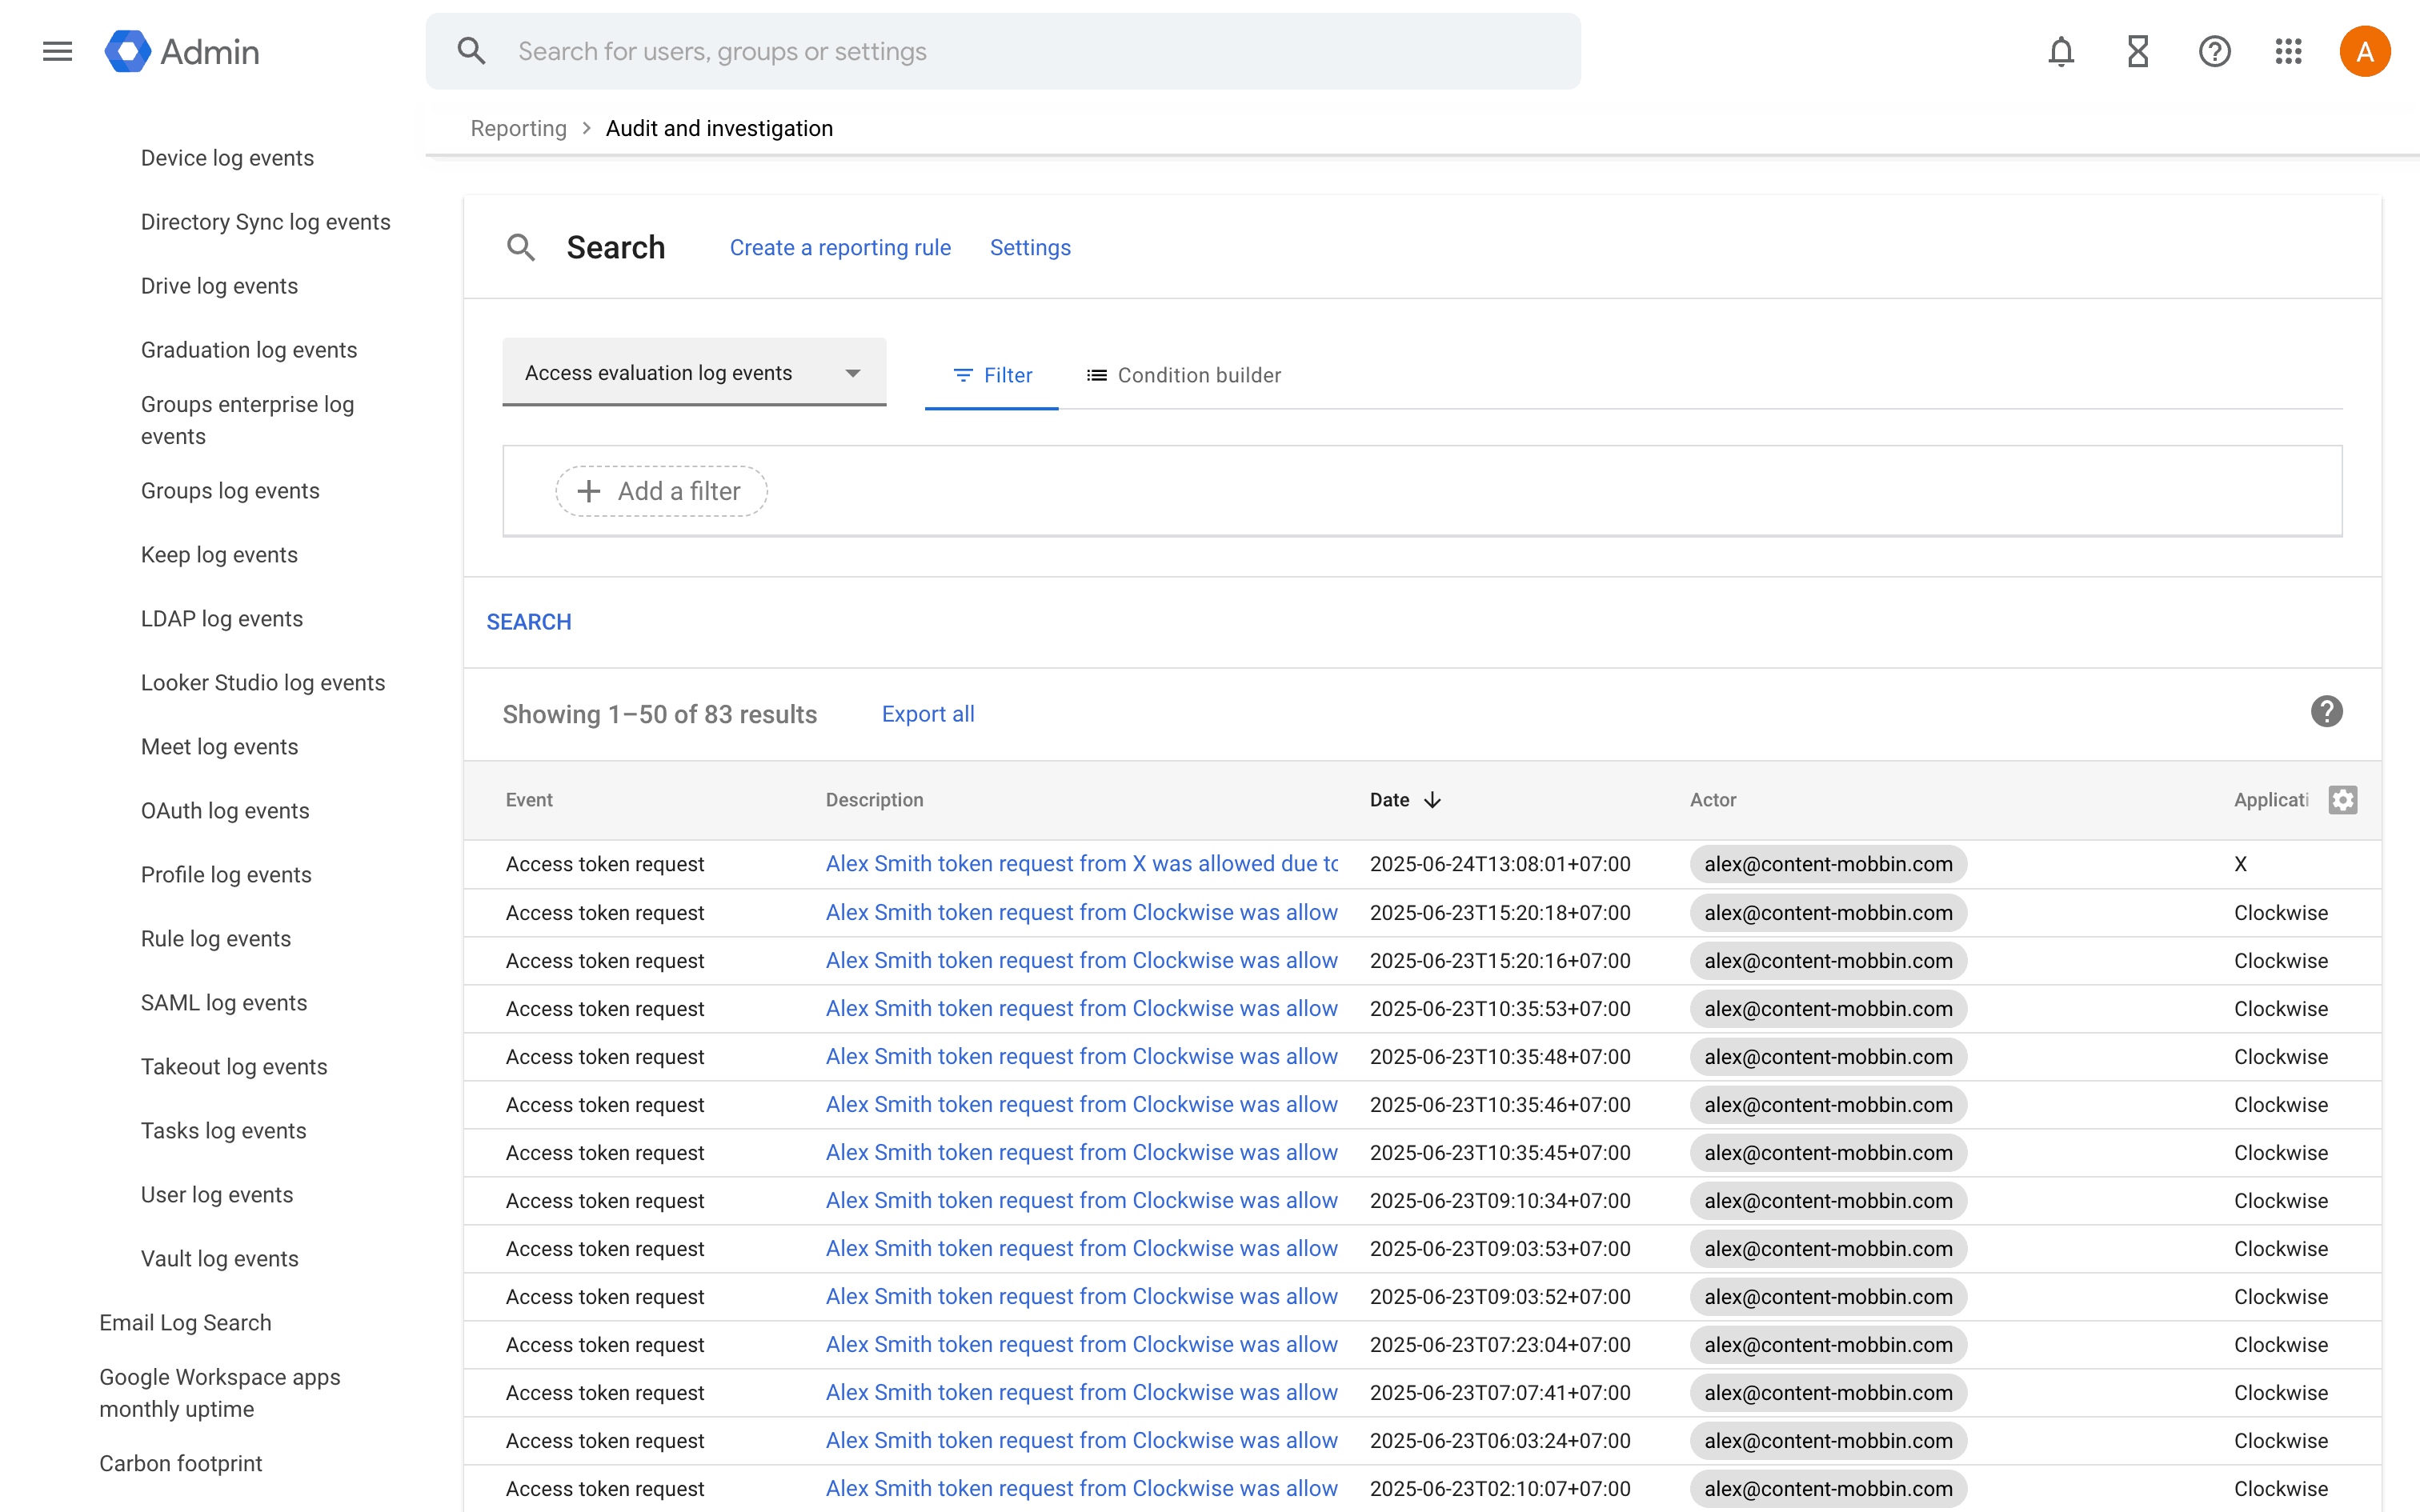Open the hourglass tasks icon
The image size is (2420, 1512).
click(2138, 51)
